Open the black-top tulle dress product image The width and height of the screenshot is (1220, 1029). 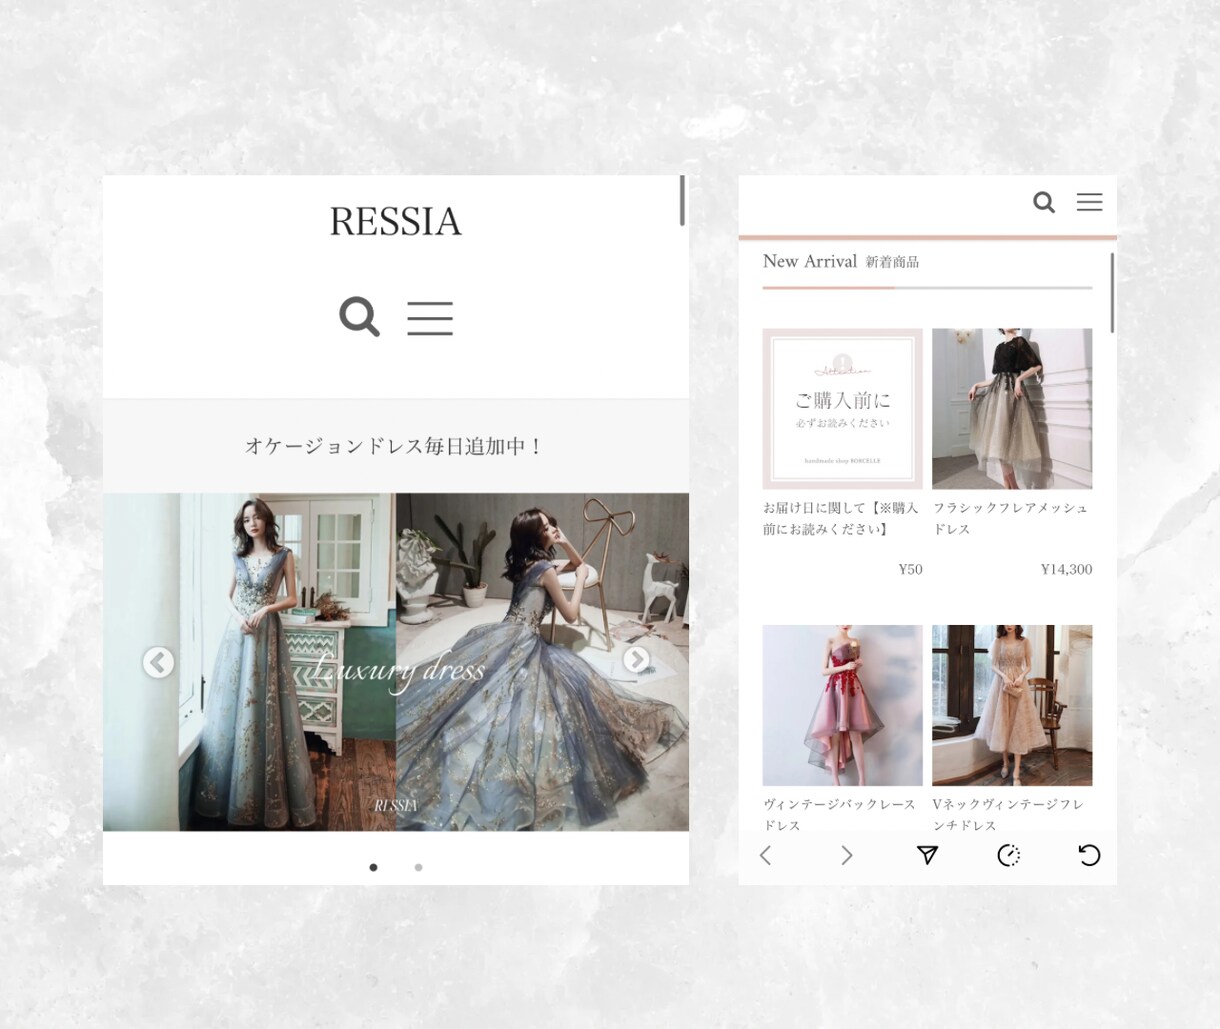(1012, 408)
